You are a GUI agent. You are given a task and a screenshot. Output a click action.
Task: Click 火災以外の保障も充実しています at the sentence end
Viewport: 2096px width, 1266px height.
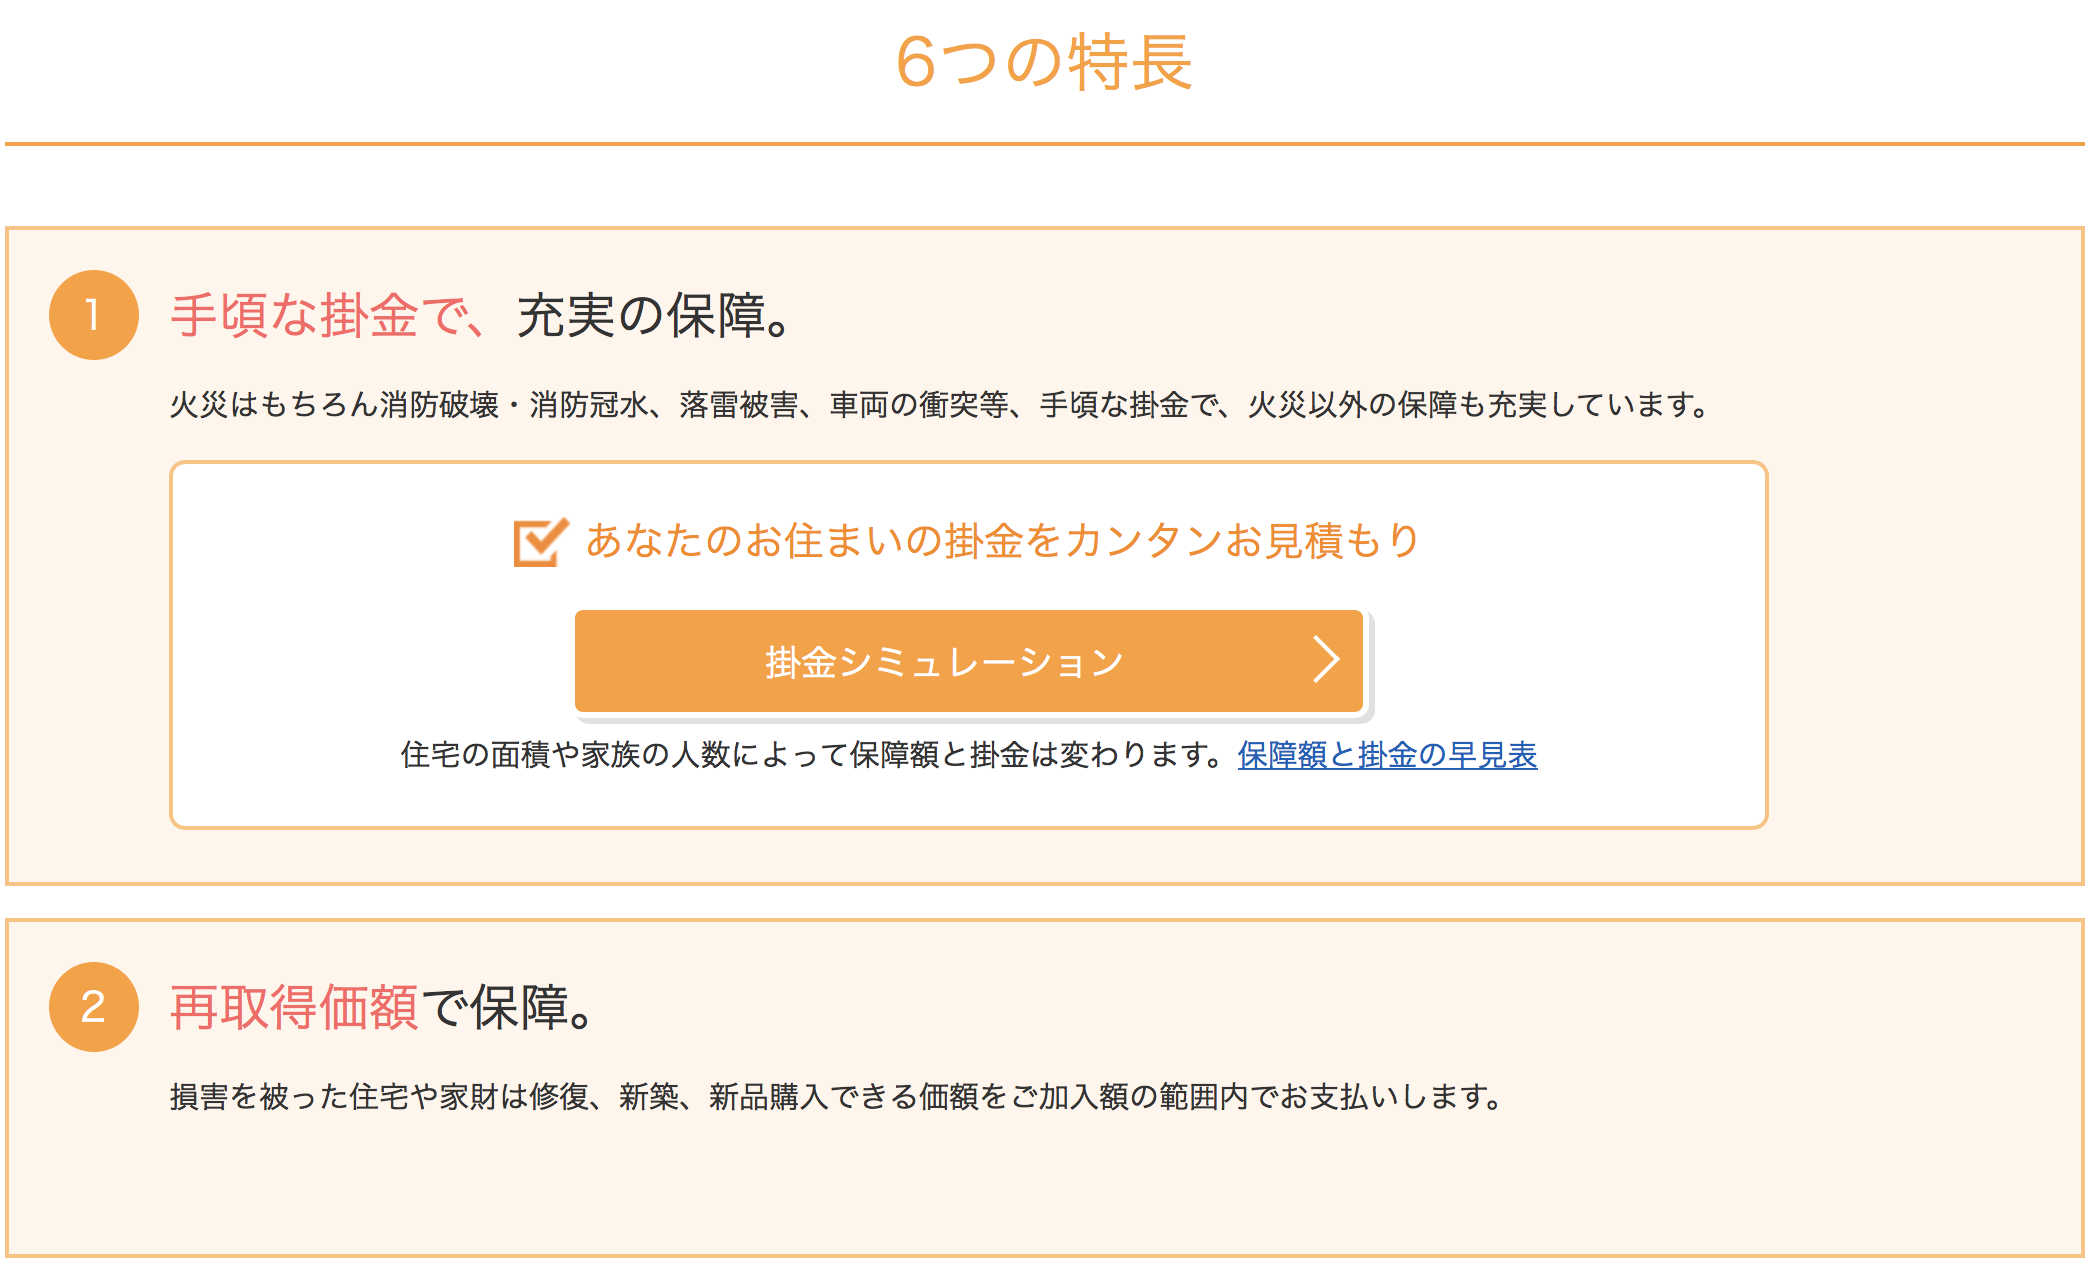point(1472,405)
